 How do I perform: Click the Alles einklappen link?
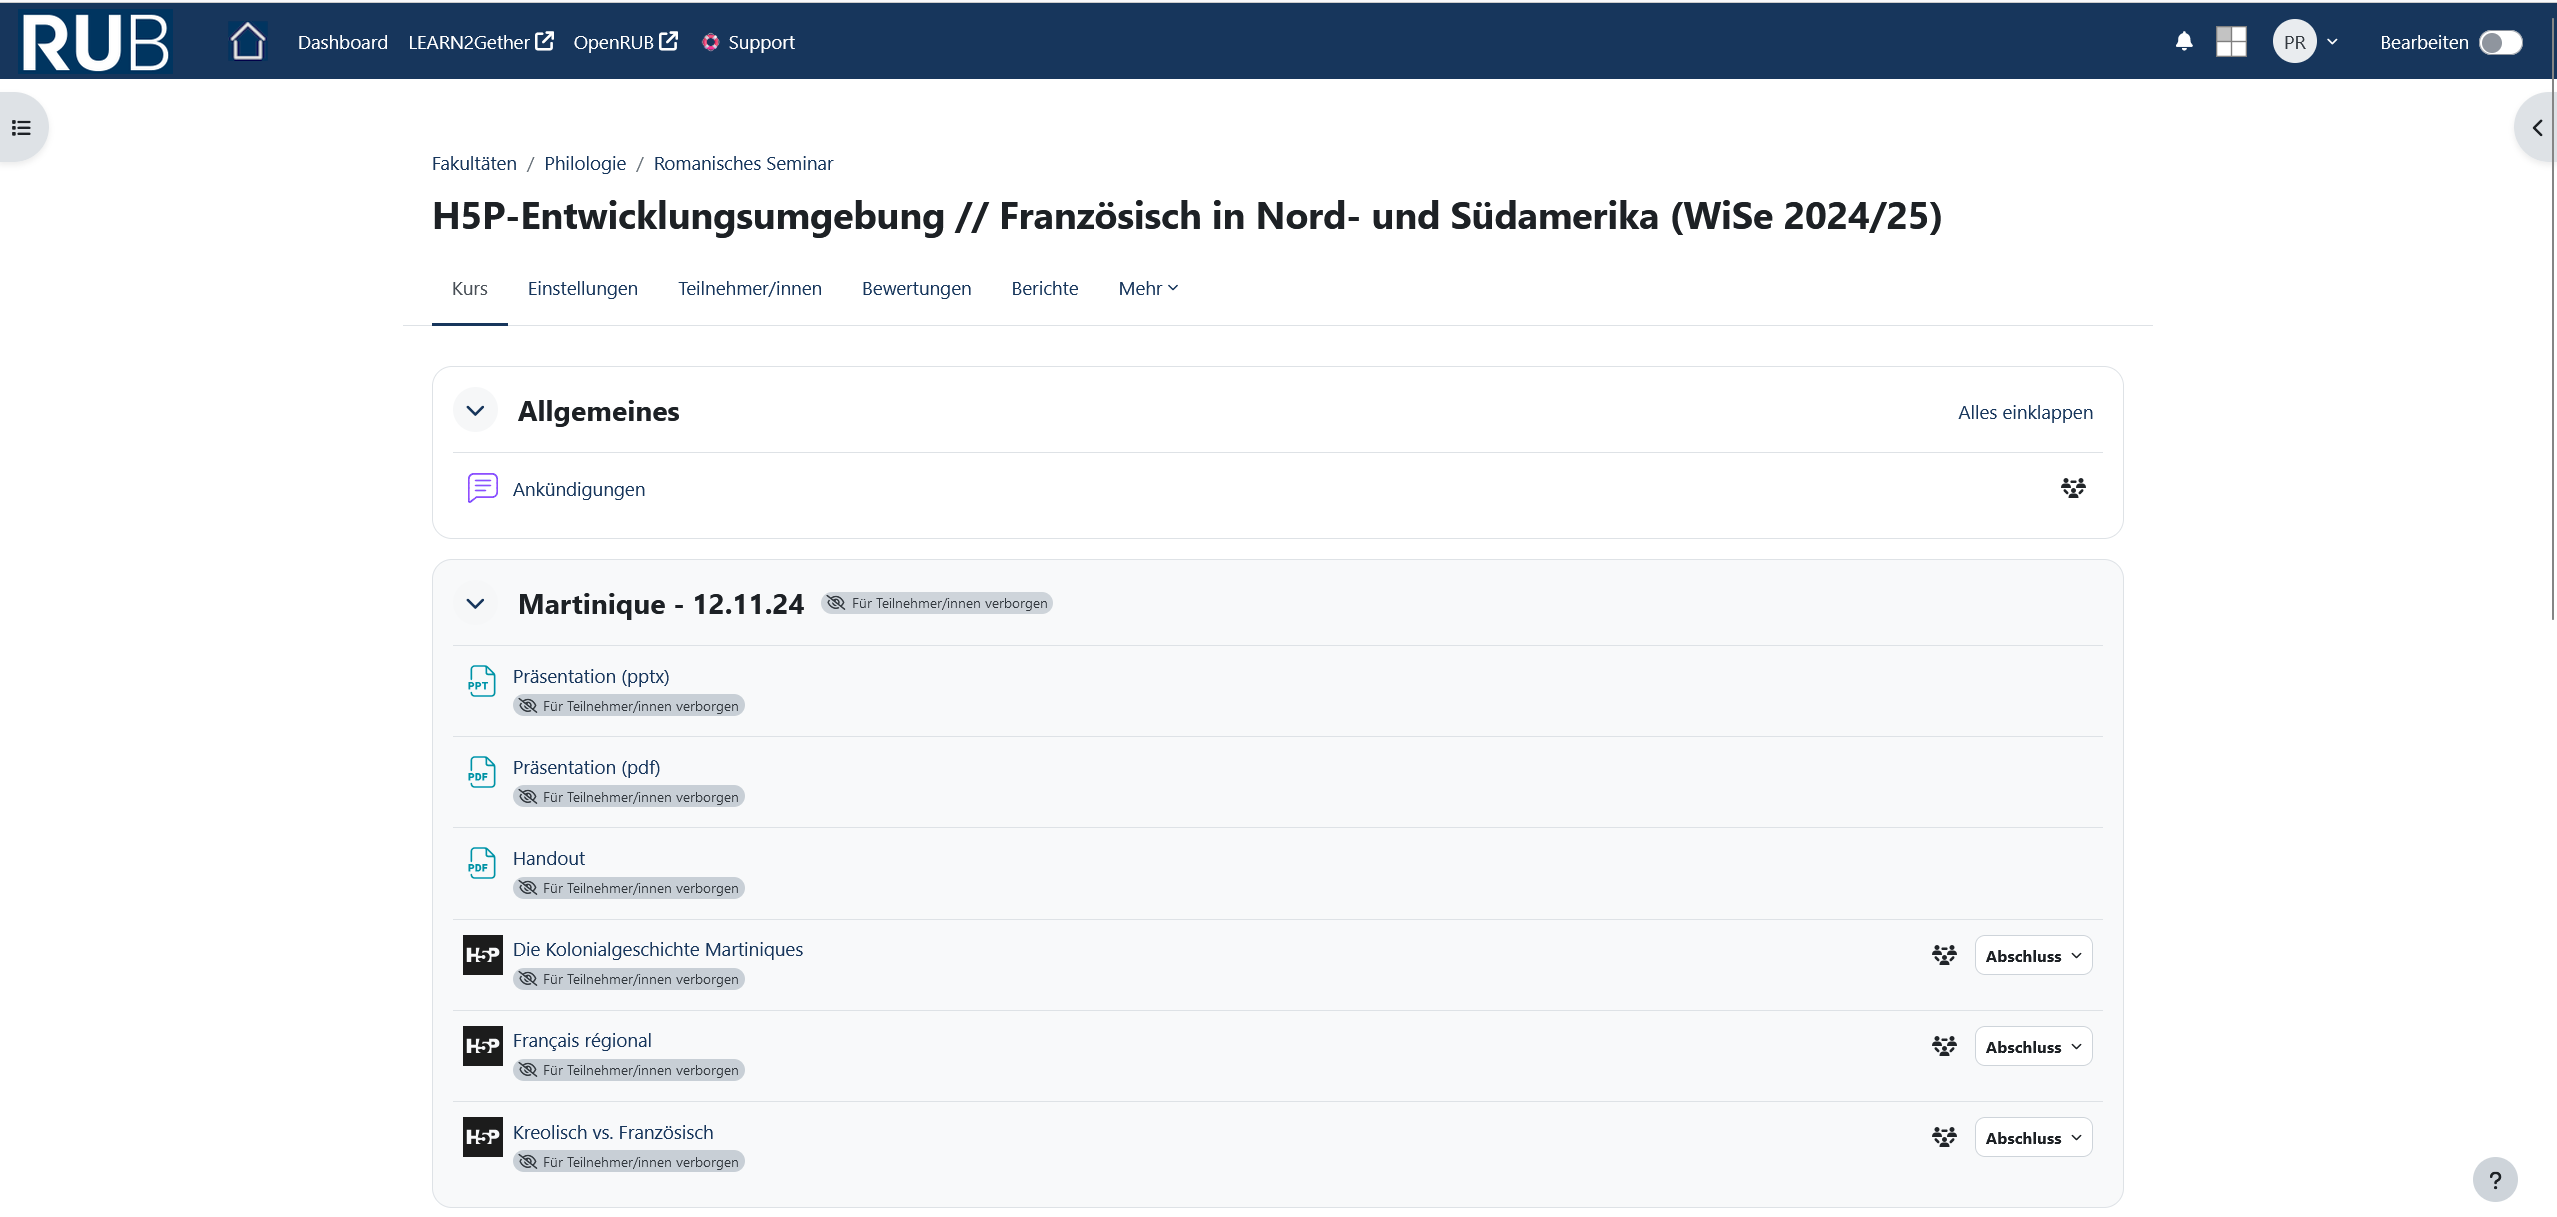coord(2025,412)
